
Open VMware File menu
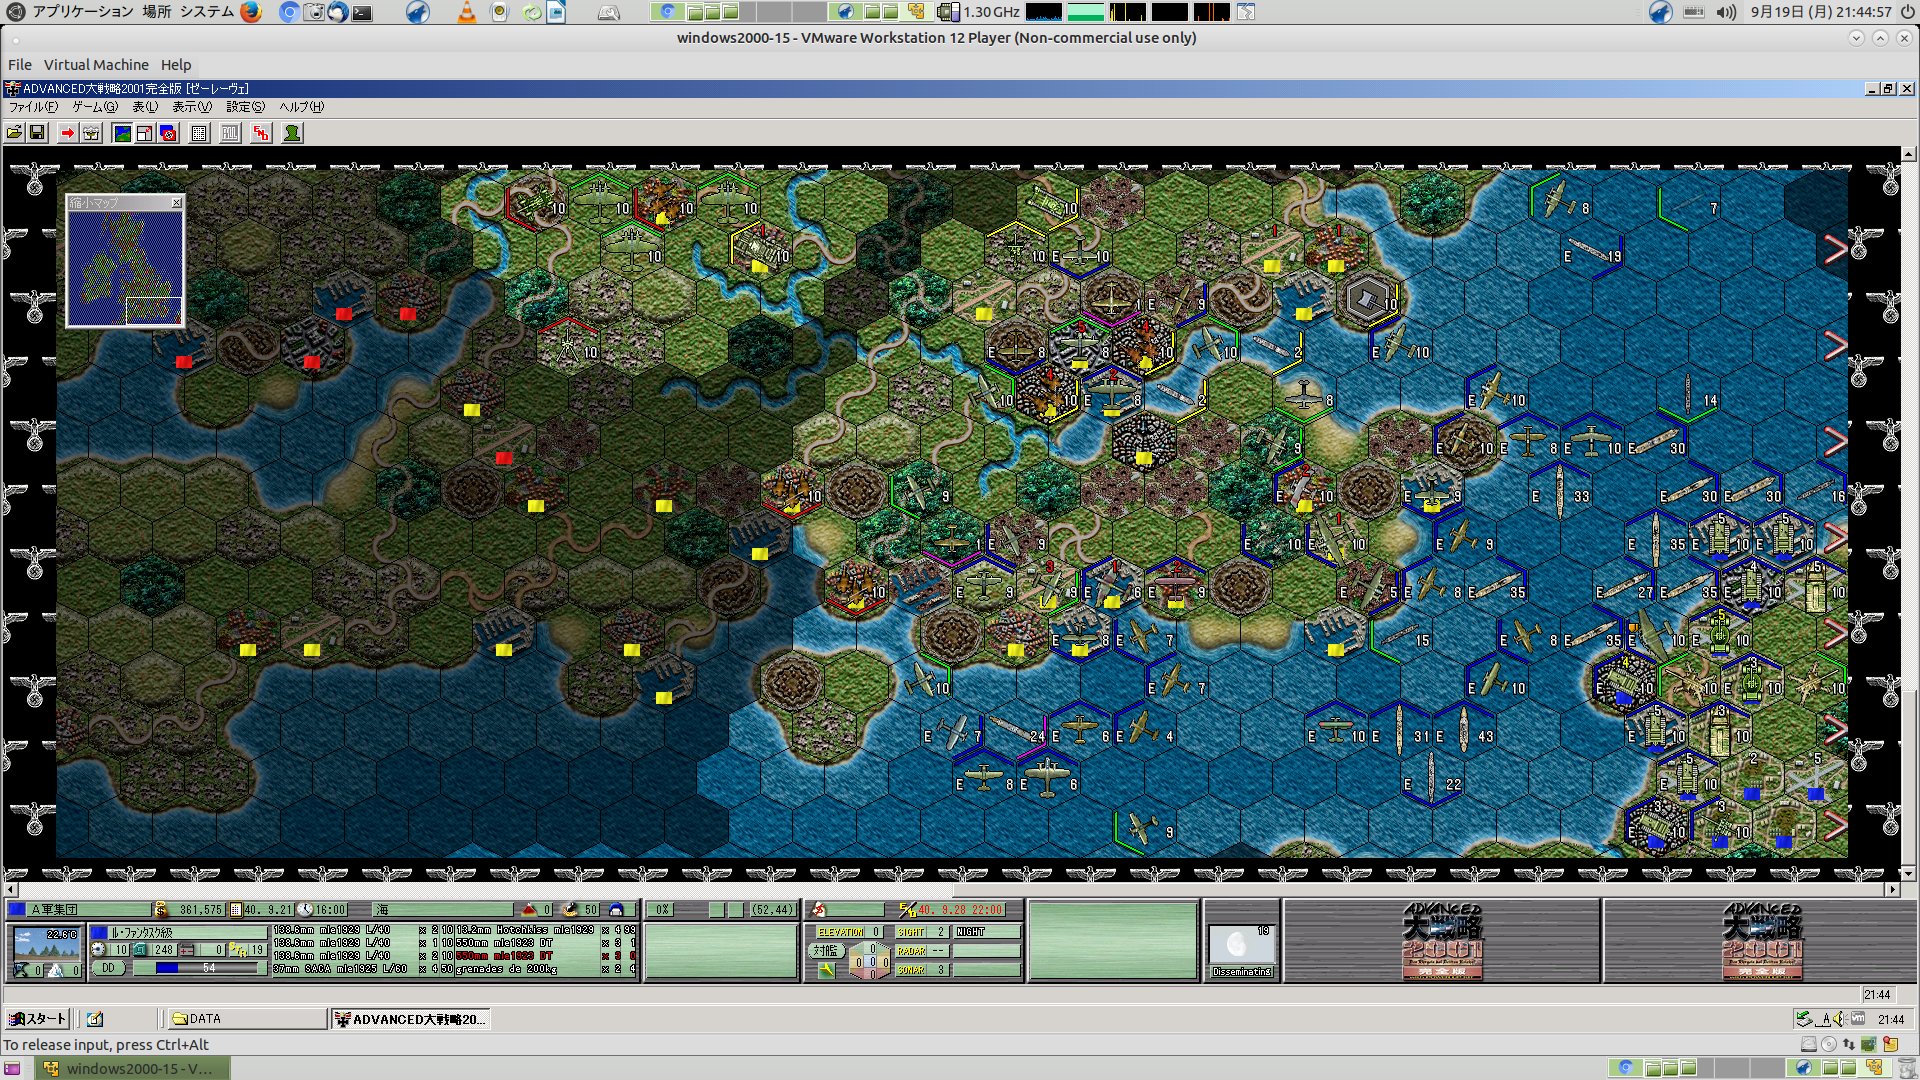point(20,65)
